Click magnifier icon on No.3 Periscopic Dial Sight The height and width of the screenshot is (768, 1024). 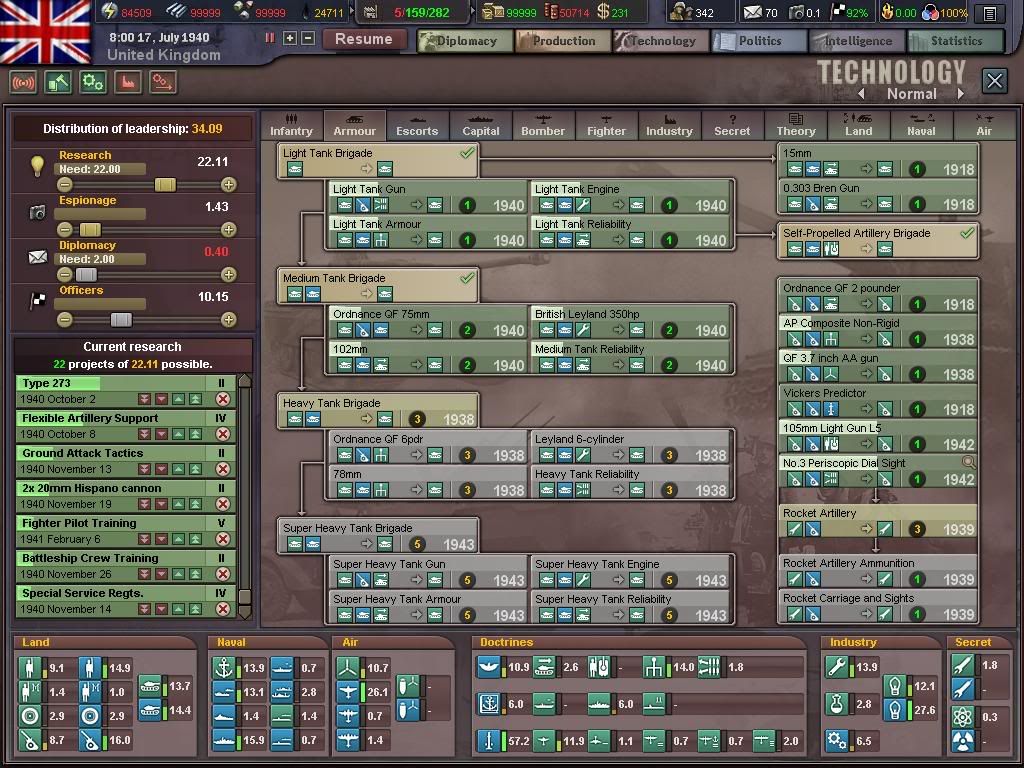[x=969, y=463]
